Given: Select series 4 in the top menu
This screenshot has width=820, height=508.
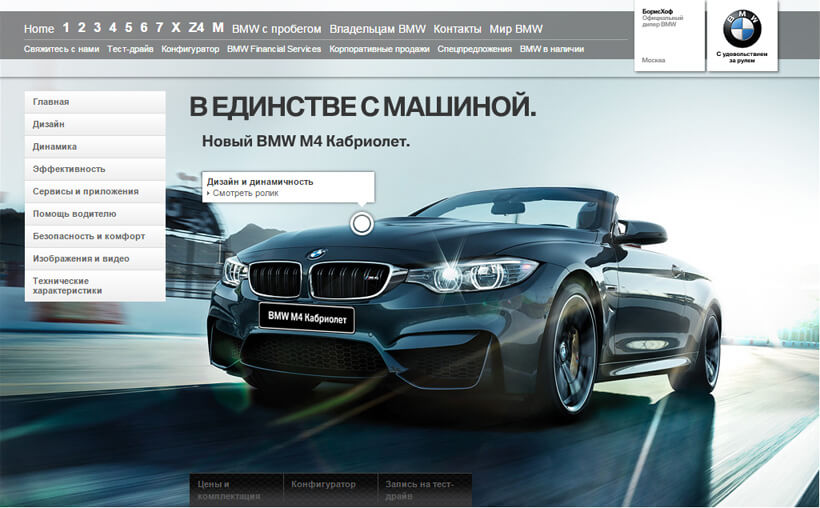Looking at the screenshot, I should point(113,27).
